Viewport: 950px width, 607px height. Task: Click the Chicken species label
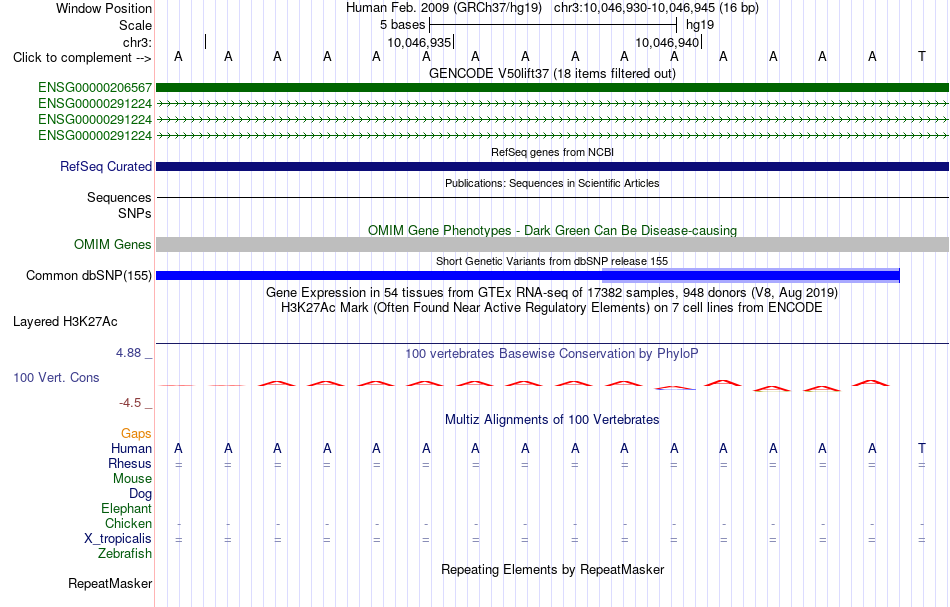(128, 523)
